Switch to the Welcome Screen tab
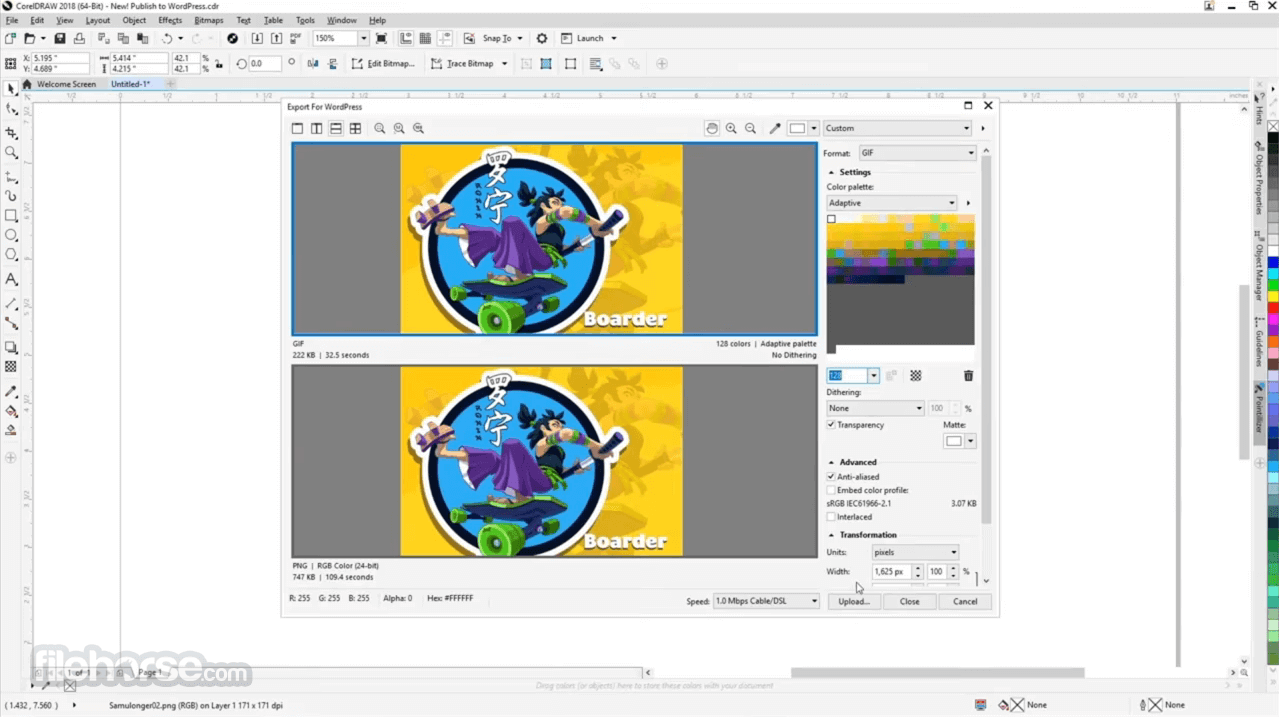The width and height of the screenshot is (1279, 717). (x=65, y=84)
